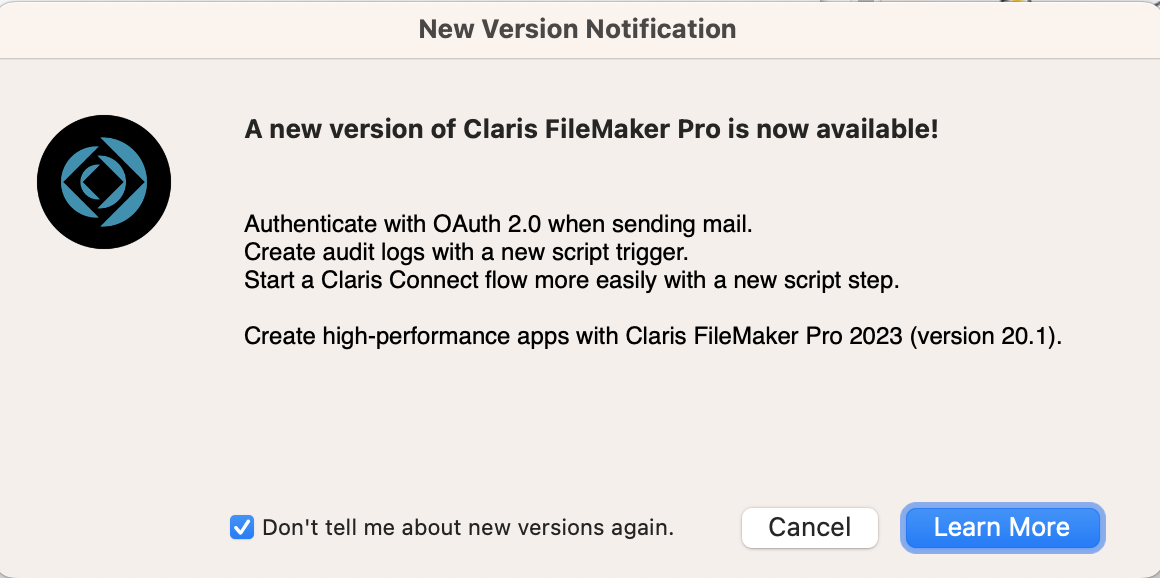
Task: Click the bold new version available headline
Action: point(591,130)
